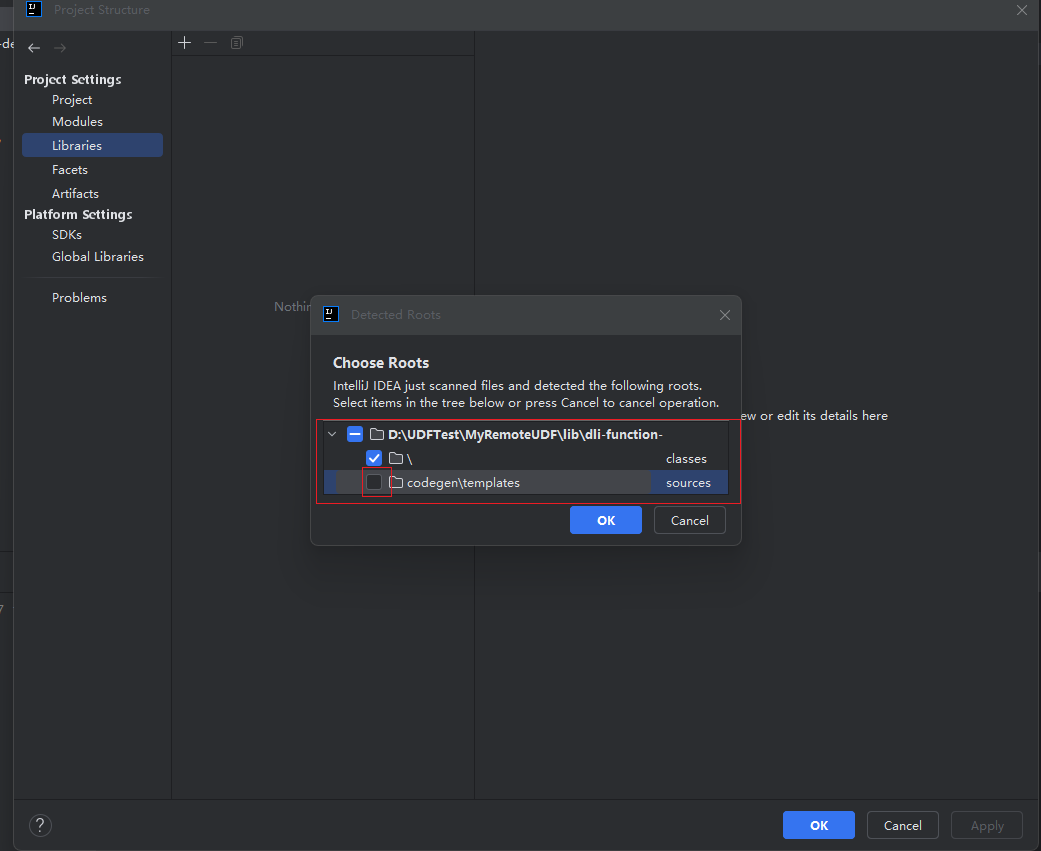Navigate back with the left arrow
The image size is (1041, 851).
tap(34, 48)
